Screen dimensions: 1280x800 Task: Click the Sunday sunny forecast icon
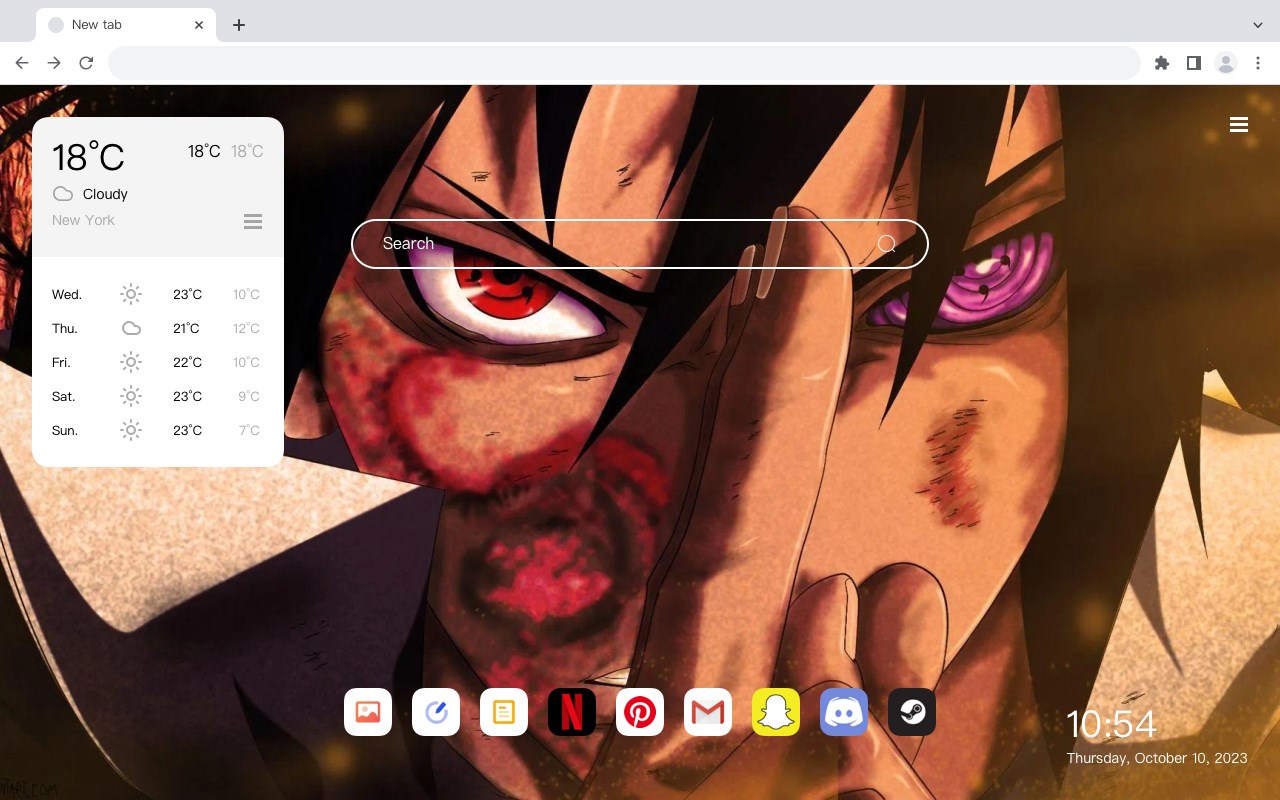click(x=131, y=430)
